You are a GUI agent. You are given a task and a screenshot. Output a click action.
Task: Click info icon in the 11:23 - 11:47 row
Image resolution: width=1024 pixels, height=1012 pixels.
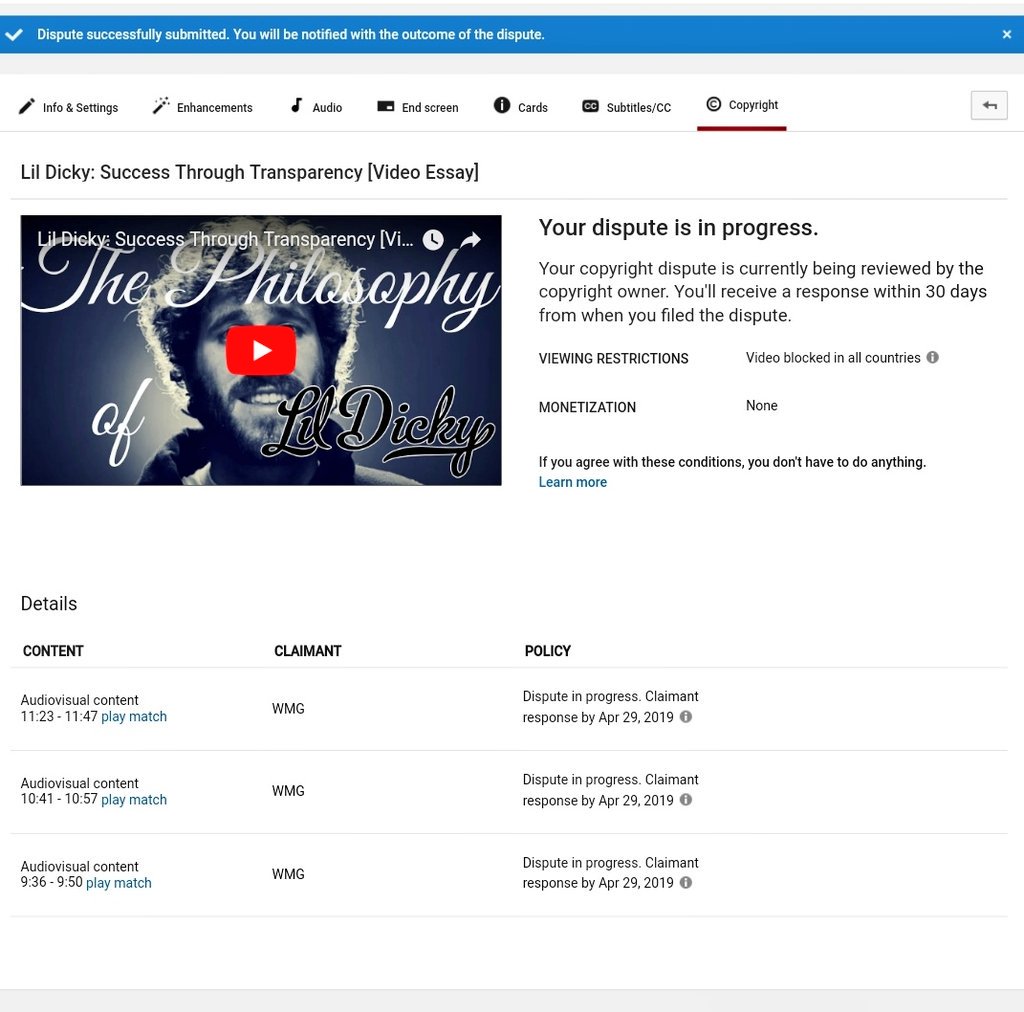686,716
